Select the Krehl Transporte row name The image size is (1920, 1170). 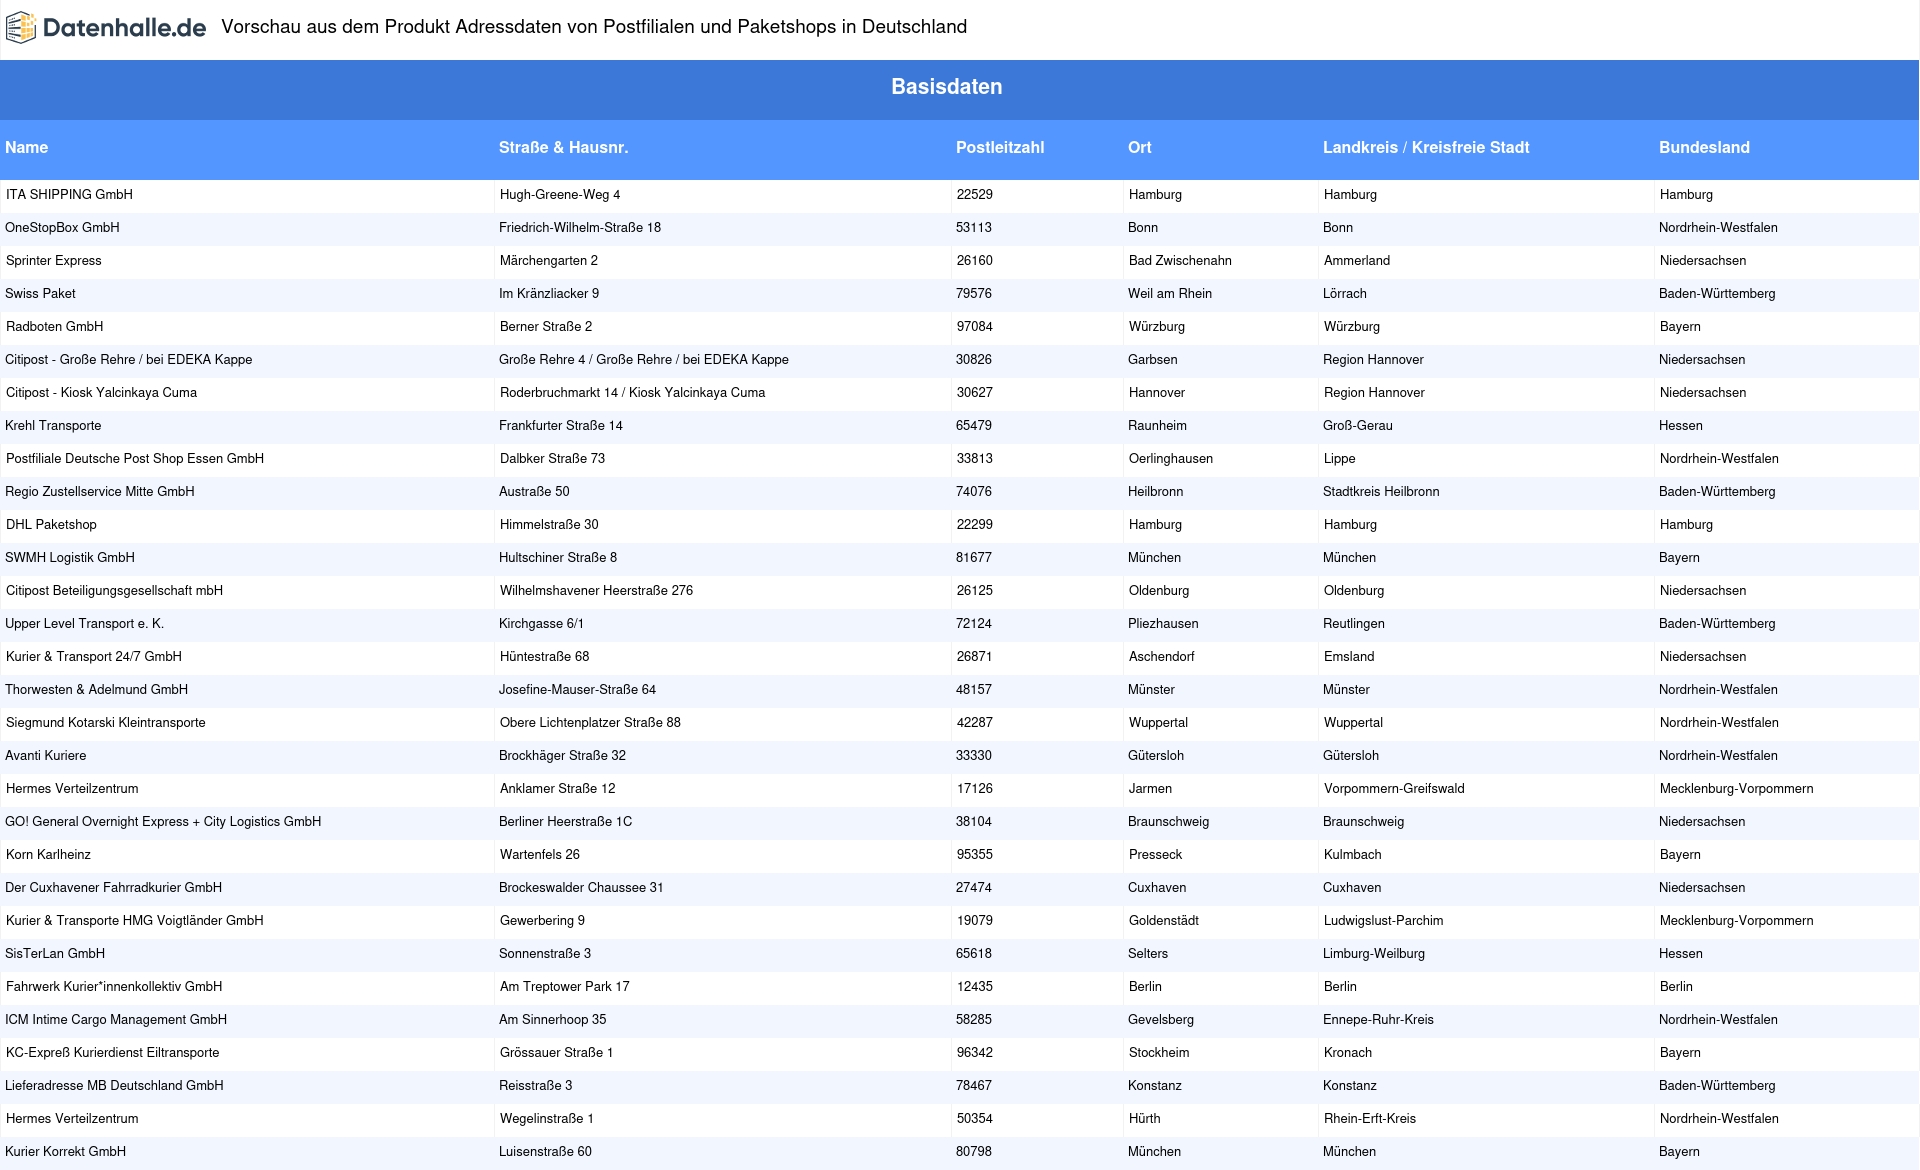coord(53,425)
